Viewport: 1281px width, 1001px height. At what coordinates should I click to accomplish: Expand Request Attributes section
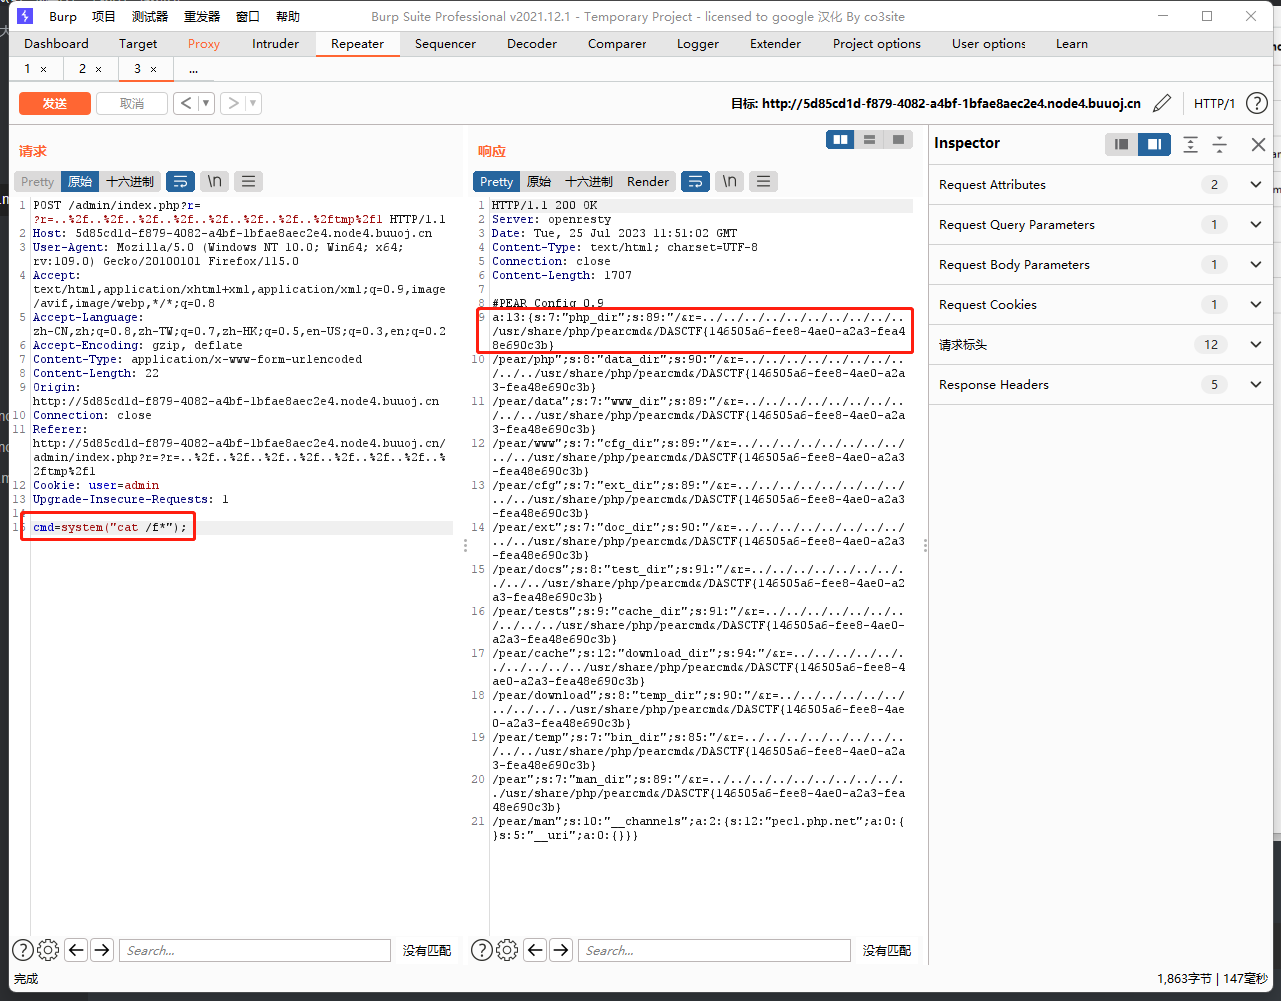tap(1100, 185)
